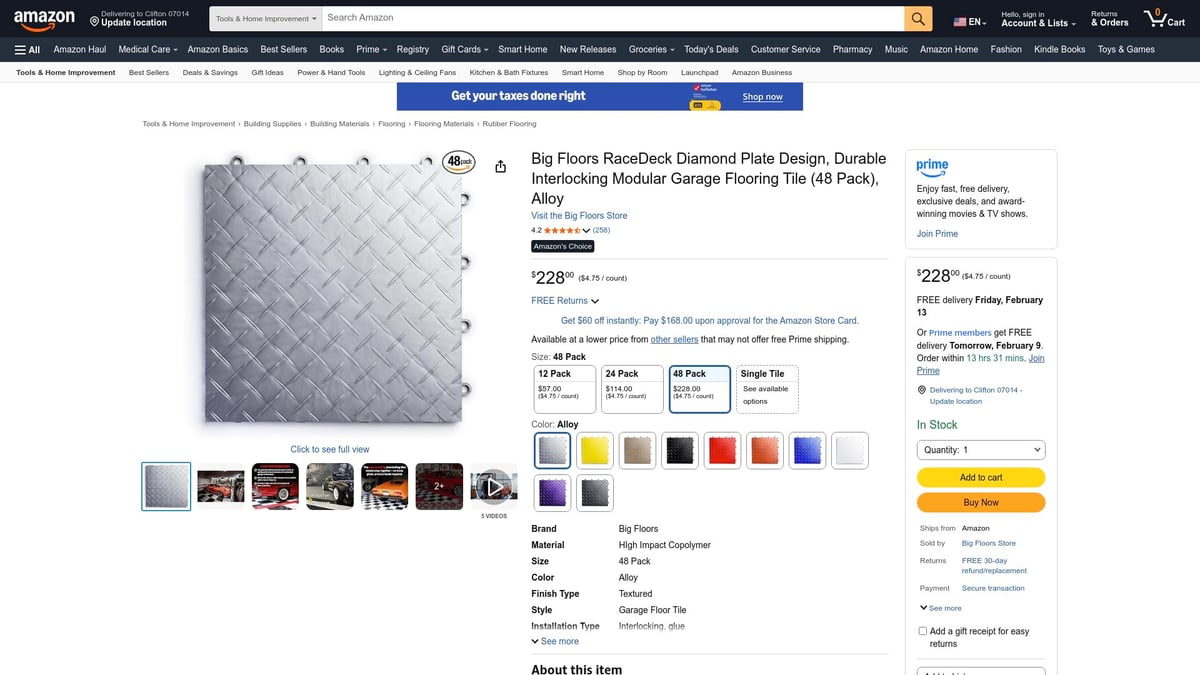Click the share icon near product image
The image size is (1200, 675).
(x=500, y=166)
